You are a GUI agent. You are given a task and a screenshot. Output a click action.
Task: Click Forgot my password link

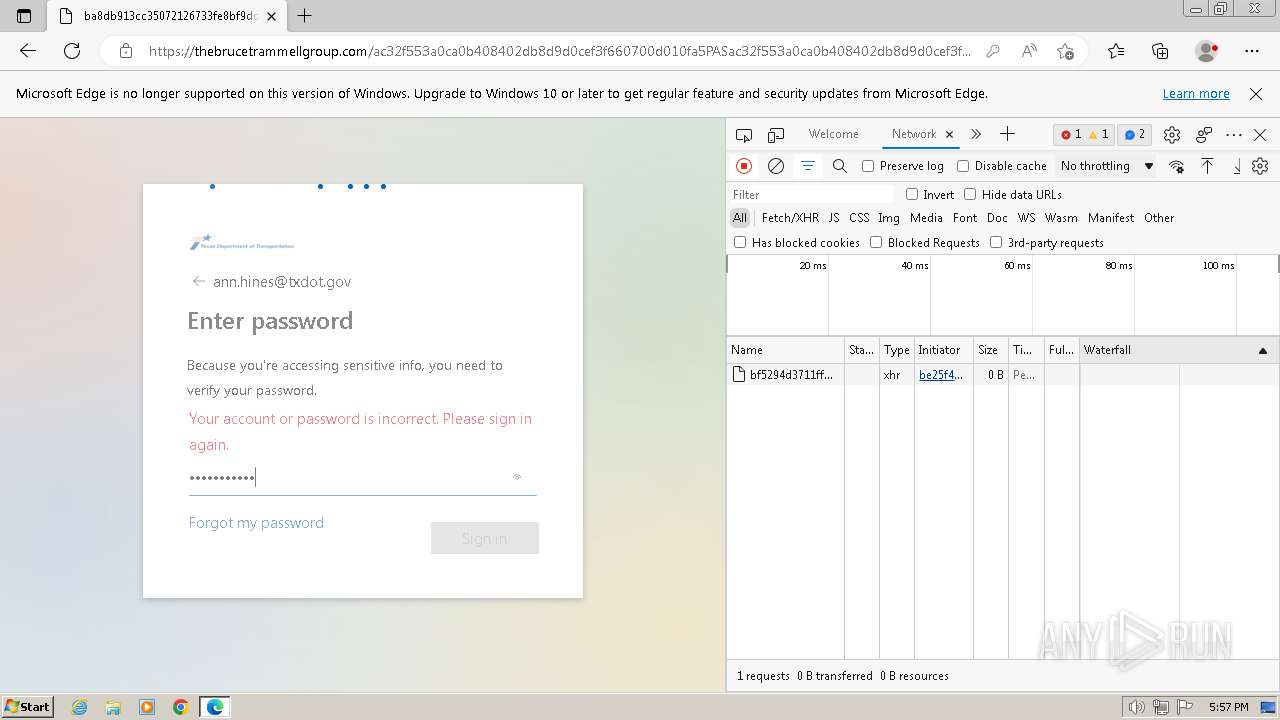pos(256,523)
